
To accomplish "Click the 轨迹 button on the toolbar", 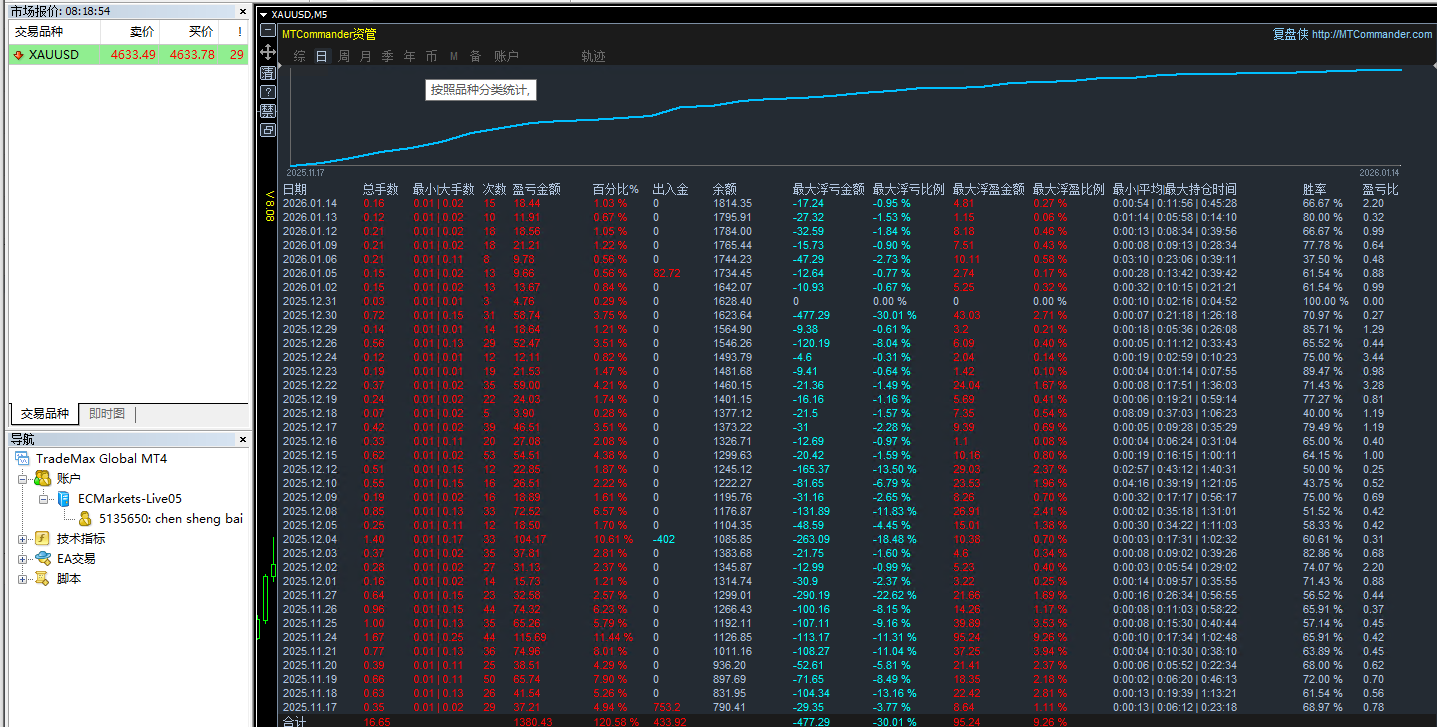I will [x=593, y=56].
